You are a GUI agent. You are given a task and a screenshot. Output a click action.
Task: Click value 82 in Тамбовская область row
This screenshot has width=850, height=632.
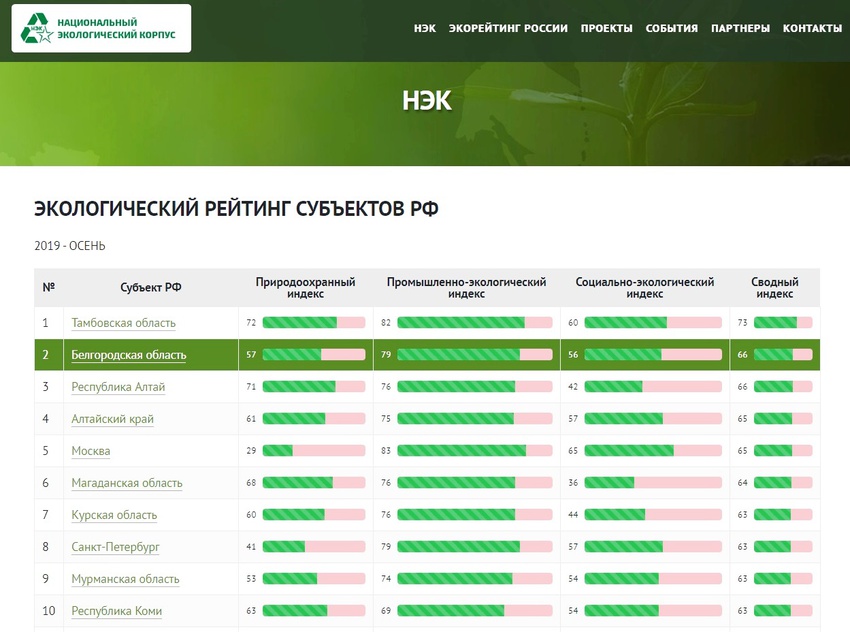386,323
